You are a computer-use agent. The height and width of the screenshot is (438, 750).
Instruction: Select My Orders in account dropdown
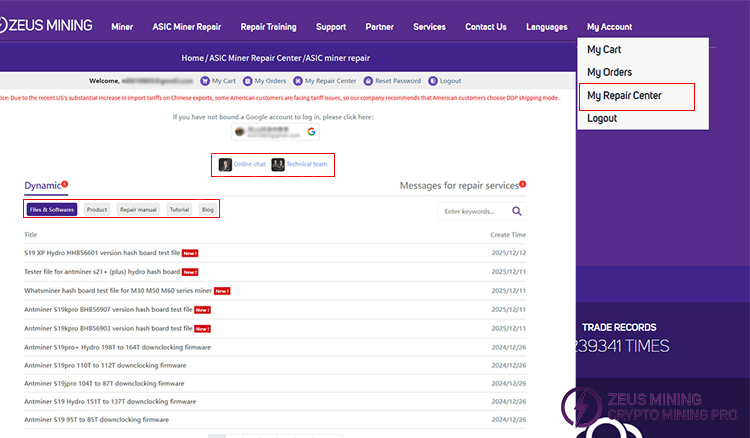tap(609, 72)
